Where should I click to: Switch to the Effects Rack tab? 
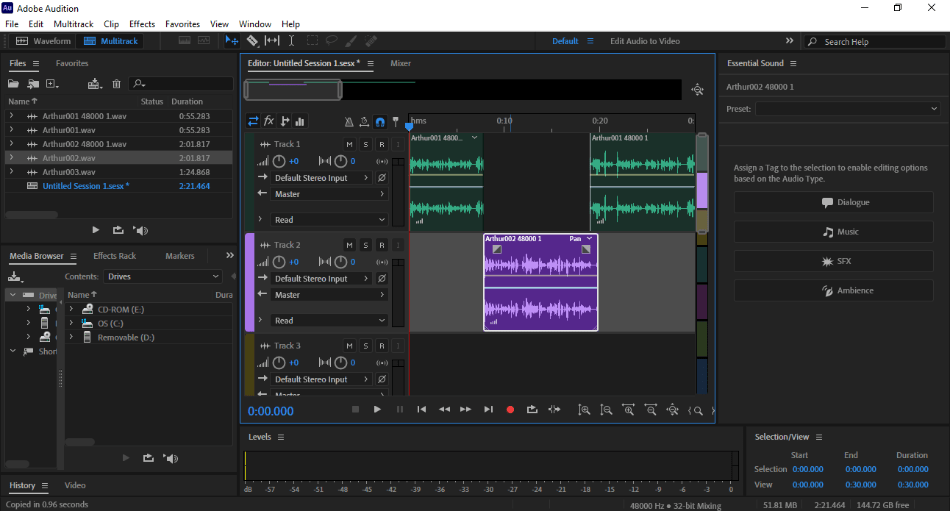[115, 256]
